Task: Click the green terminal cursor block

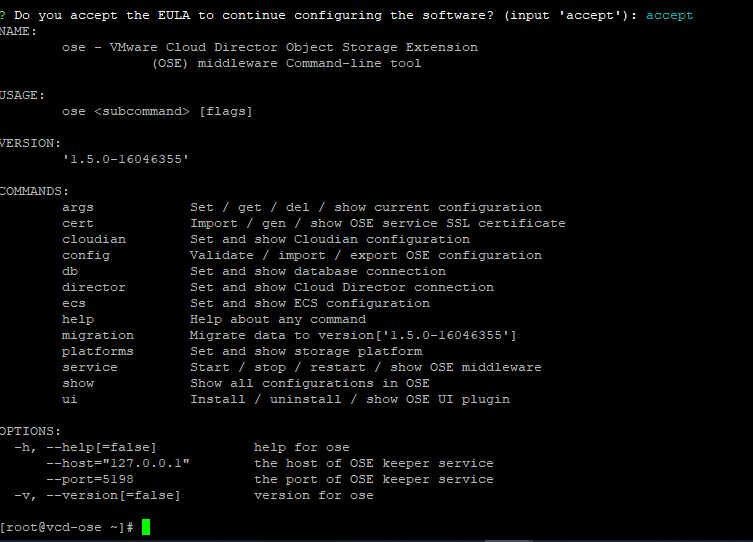Action: pos(146,527)
